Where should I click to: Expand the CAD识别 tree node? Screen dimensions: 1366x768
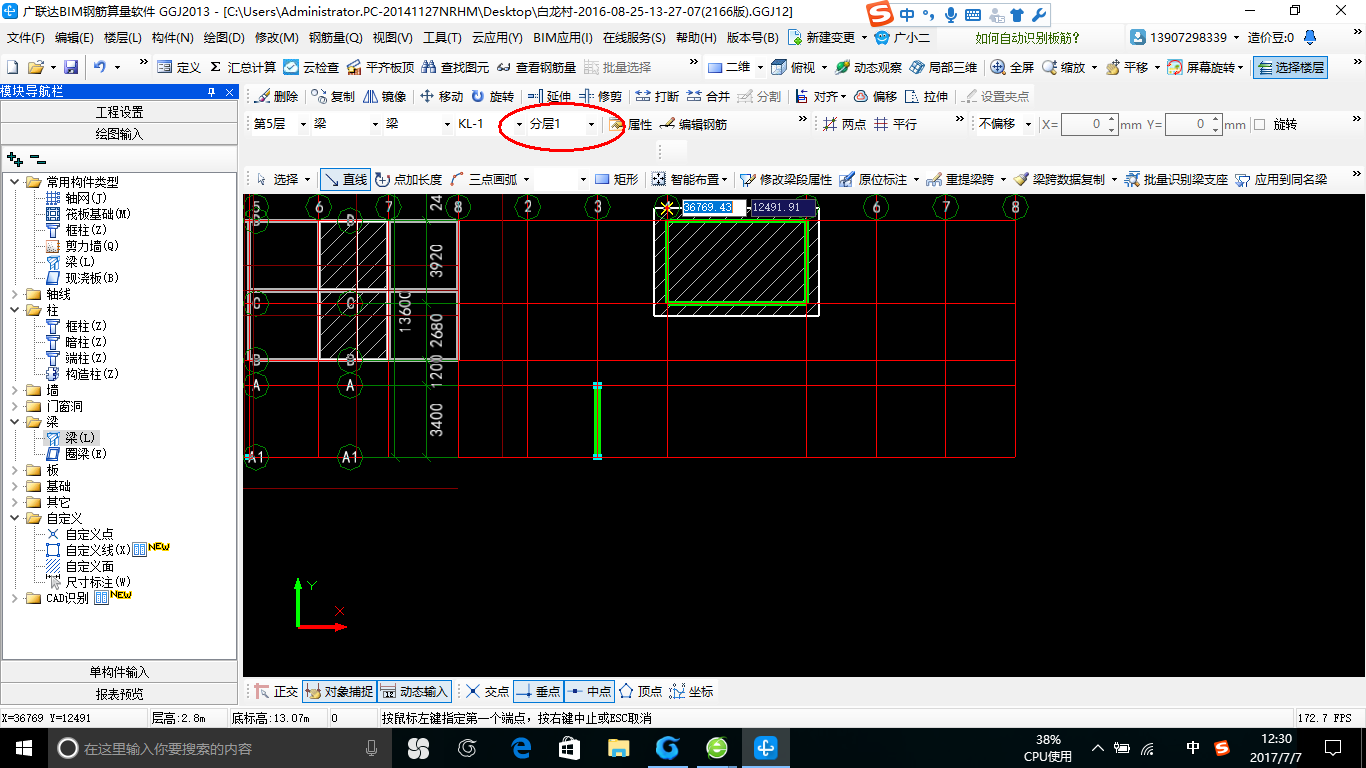coord(16,598)
